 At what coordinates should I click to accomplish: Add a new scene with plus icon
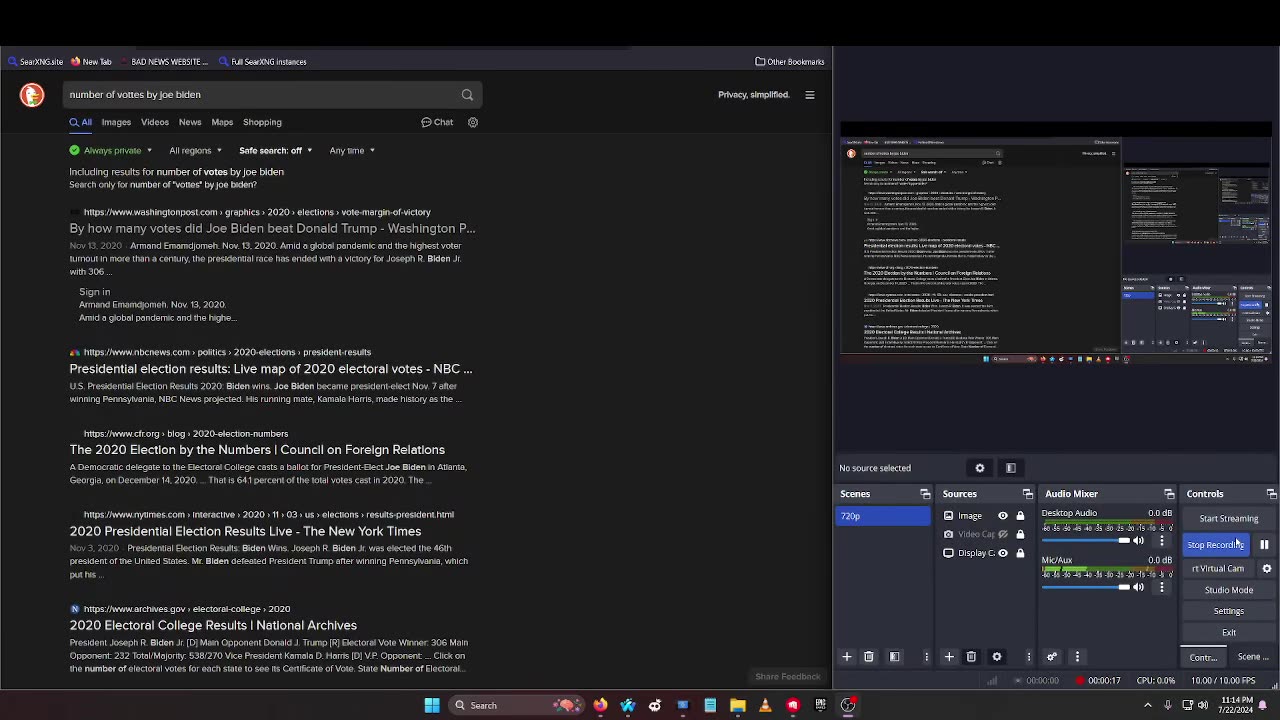coord(847,657)
